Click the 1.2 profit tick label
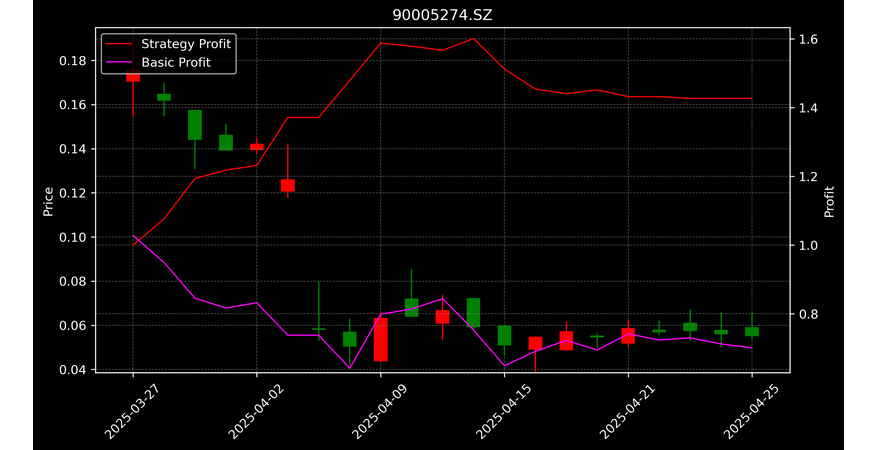This screenshot has width=878, height=450. (x=807, y=177)
